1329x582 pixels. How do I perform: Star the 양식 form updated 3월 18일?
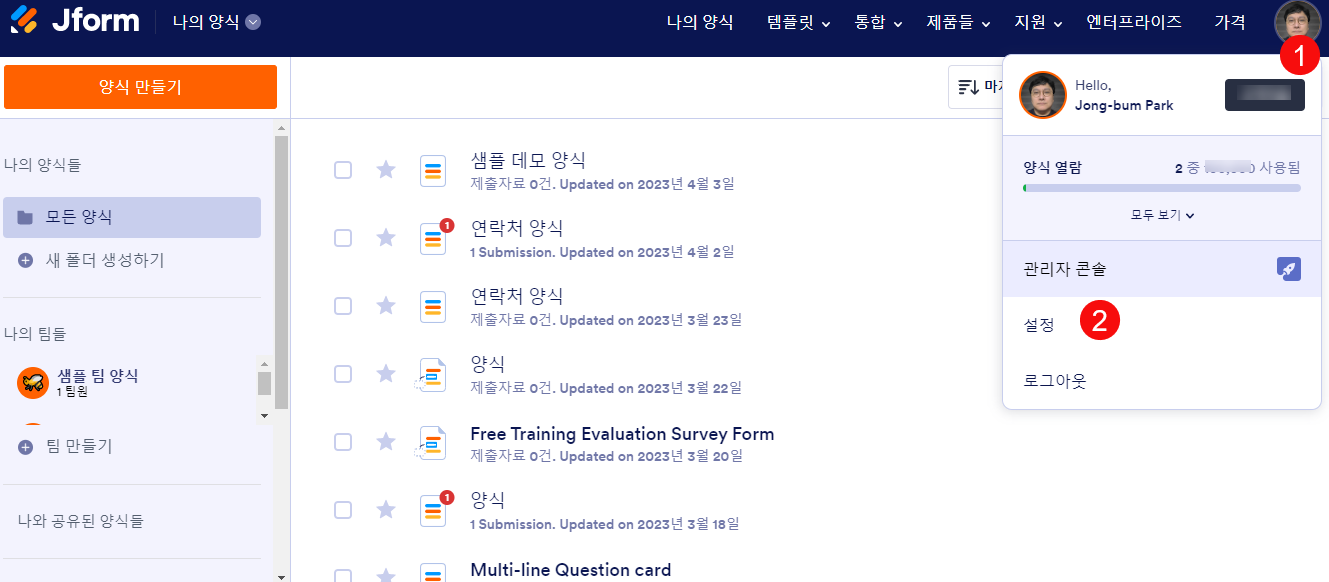386,510
